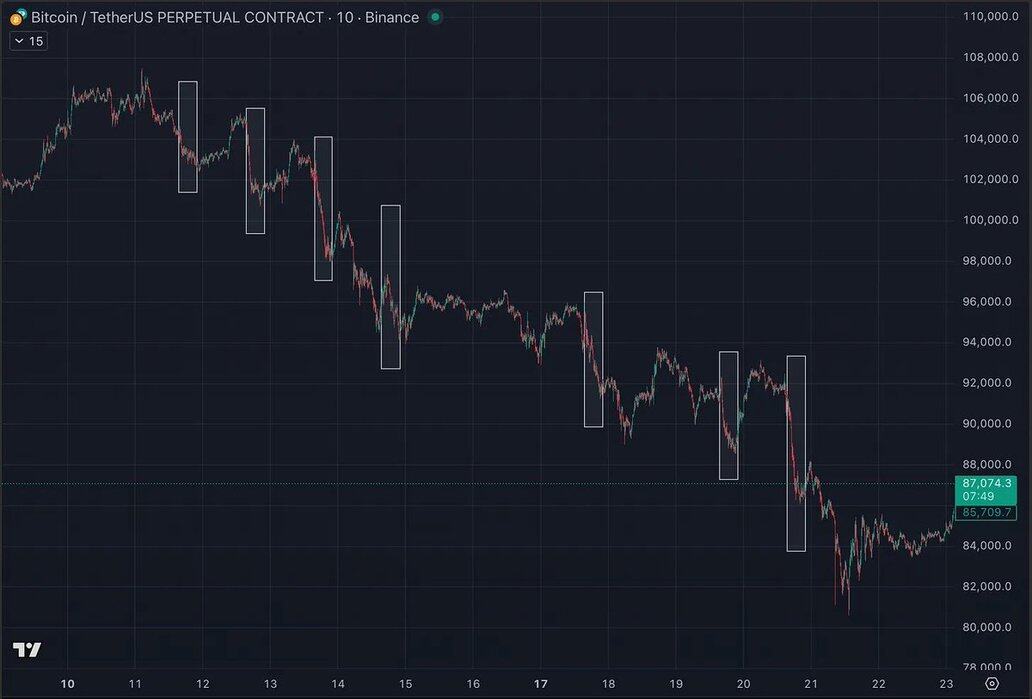
Task: Click the 10 date label on time axis
Action: 67,684
